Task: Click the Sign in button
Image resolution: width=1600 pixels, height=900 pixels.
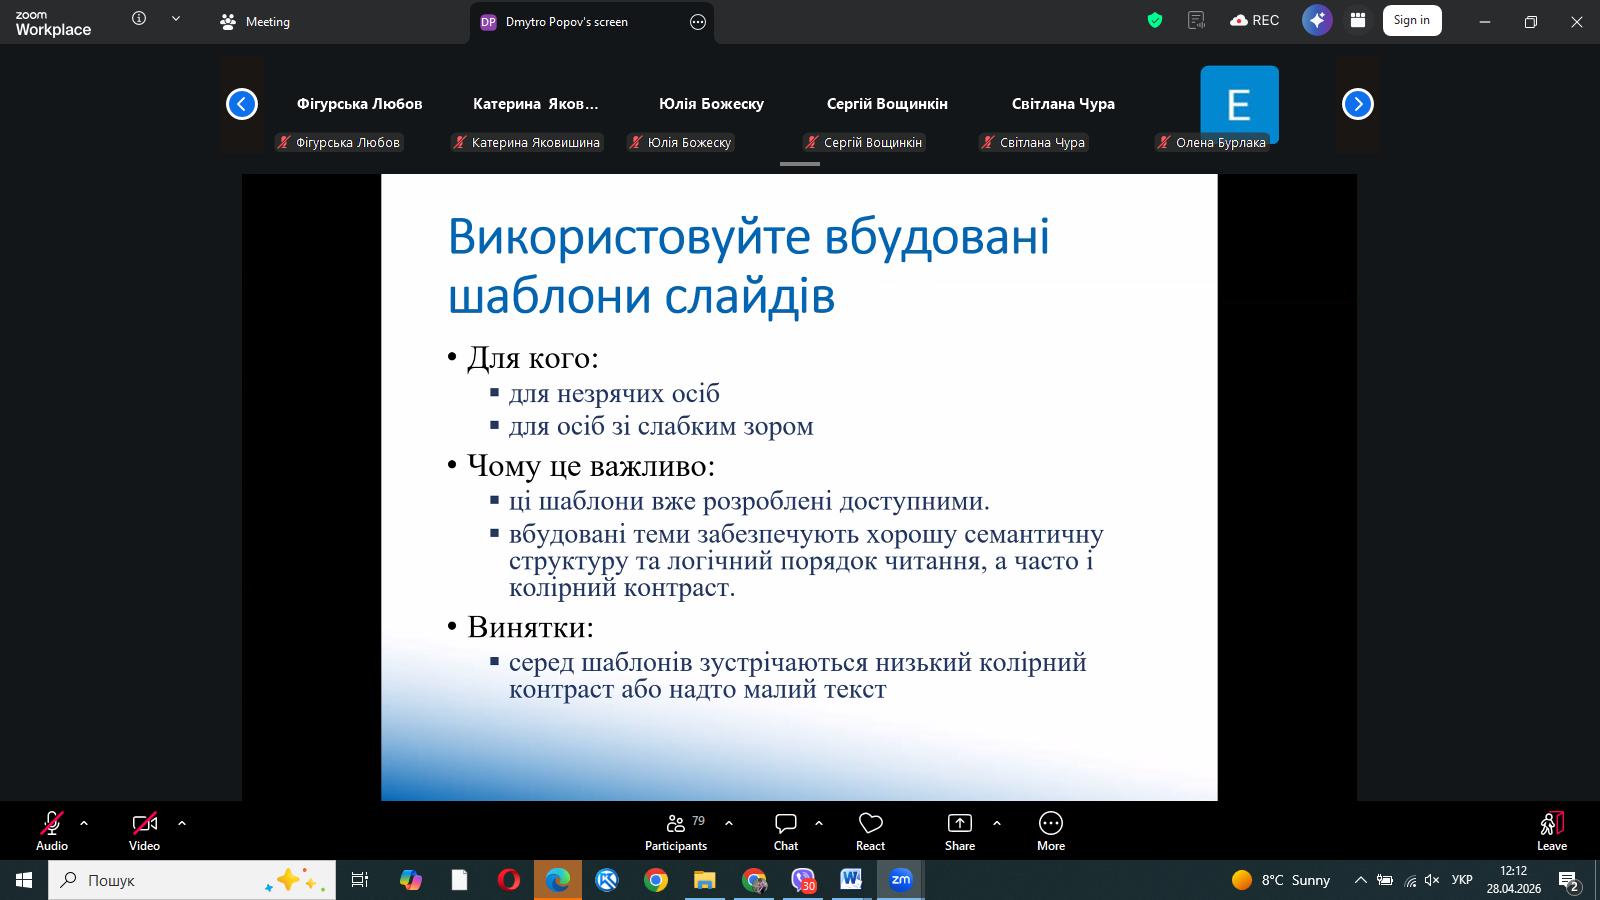Action: 1412,20
